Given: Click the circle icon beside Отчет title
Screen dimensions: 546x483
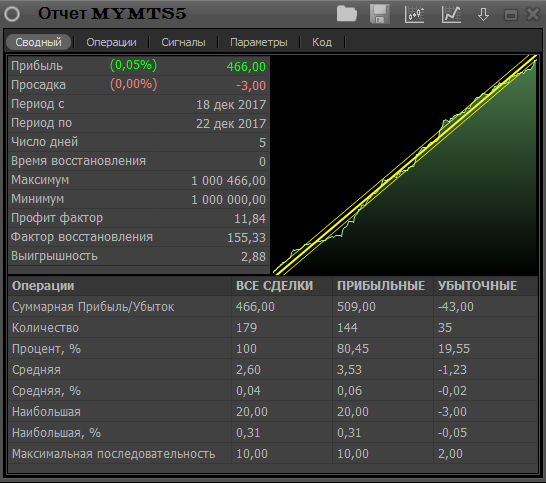Looking at the screenshot, I should point(12,14).
